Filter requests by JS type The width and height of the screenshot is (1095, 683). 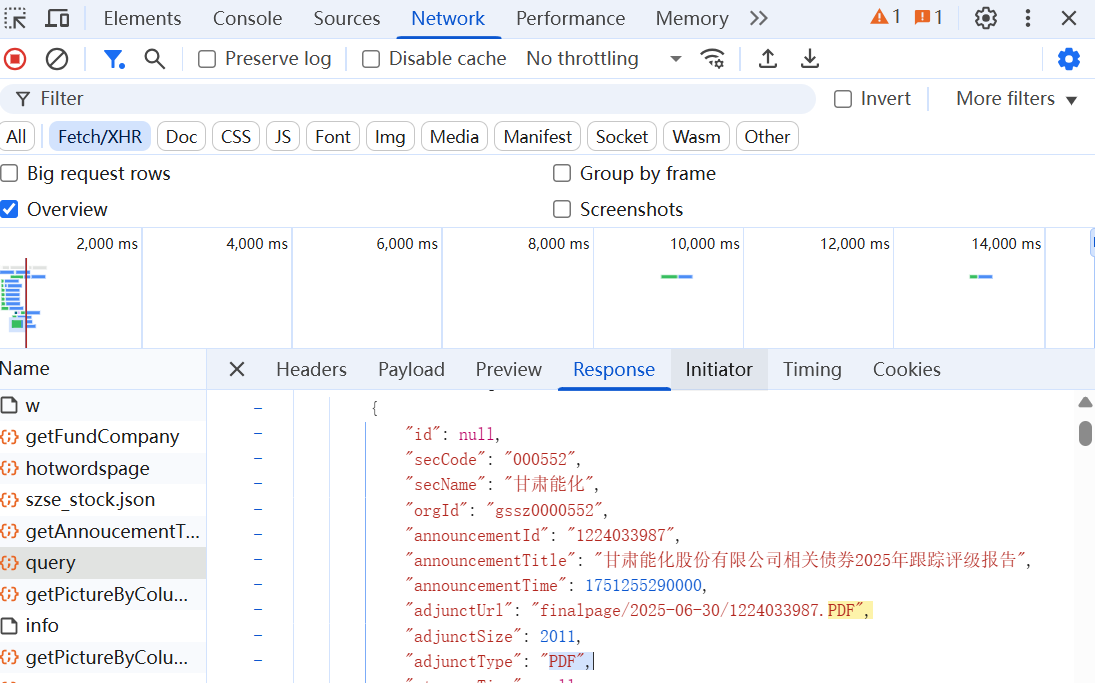click(x=283, y=137)
